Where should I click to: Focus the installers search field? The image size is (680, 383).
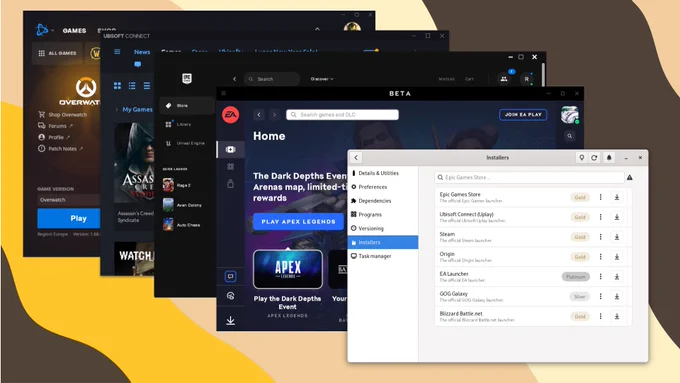pyautogui.click(x=529, y=177)
